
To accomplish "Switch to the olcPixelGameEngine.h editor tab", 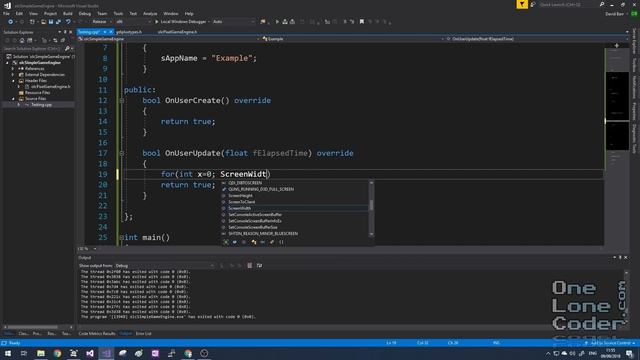I will click(x=178, y=32).
